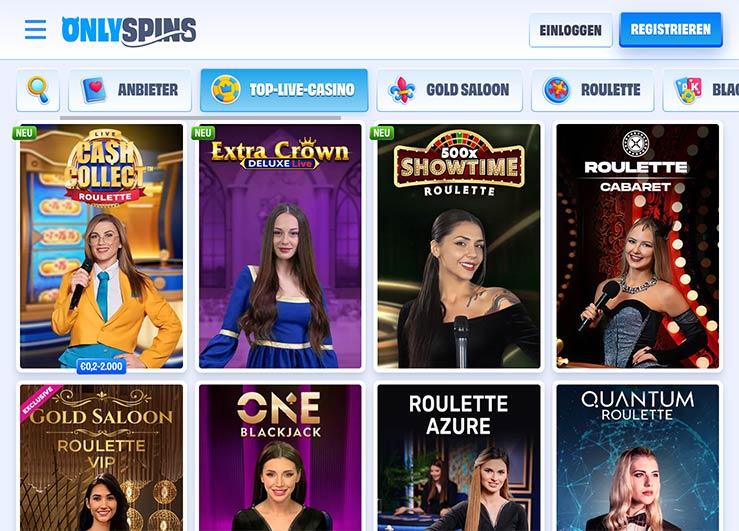Switch to the Gold Saloon tab
This screenshot has width=739, height=531.
[450, 90]
